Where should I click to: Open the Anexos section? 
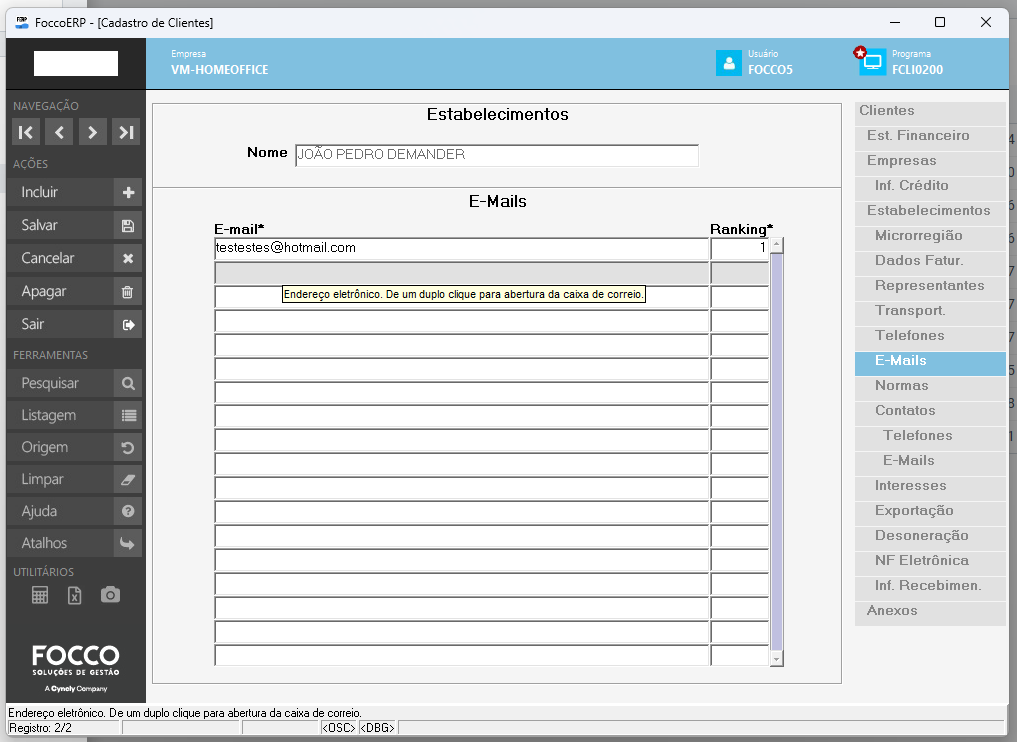pyautogui.click(x=892, y=611)
